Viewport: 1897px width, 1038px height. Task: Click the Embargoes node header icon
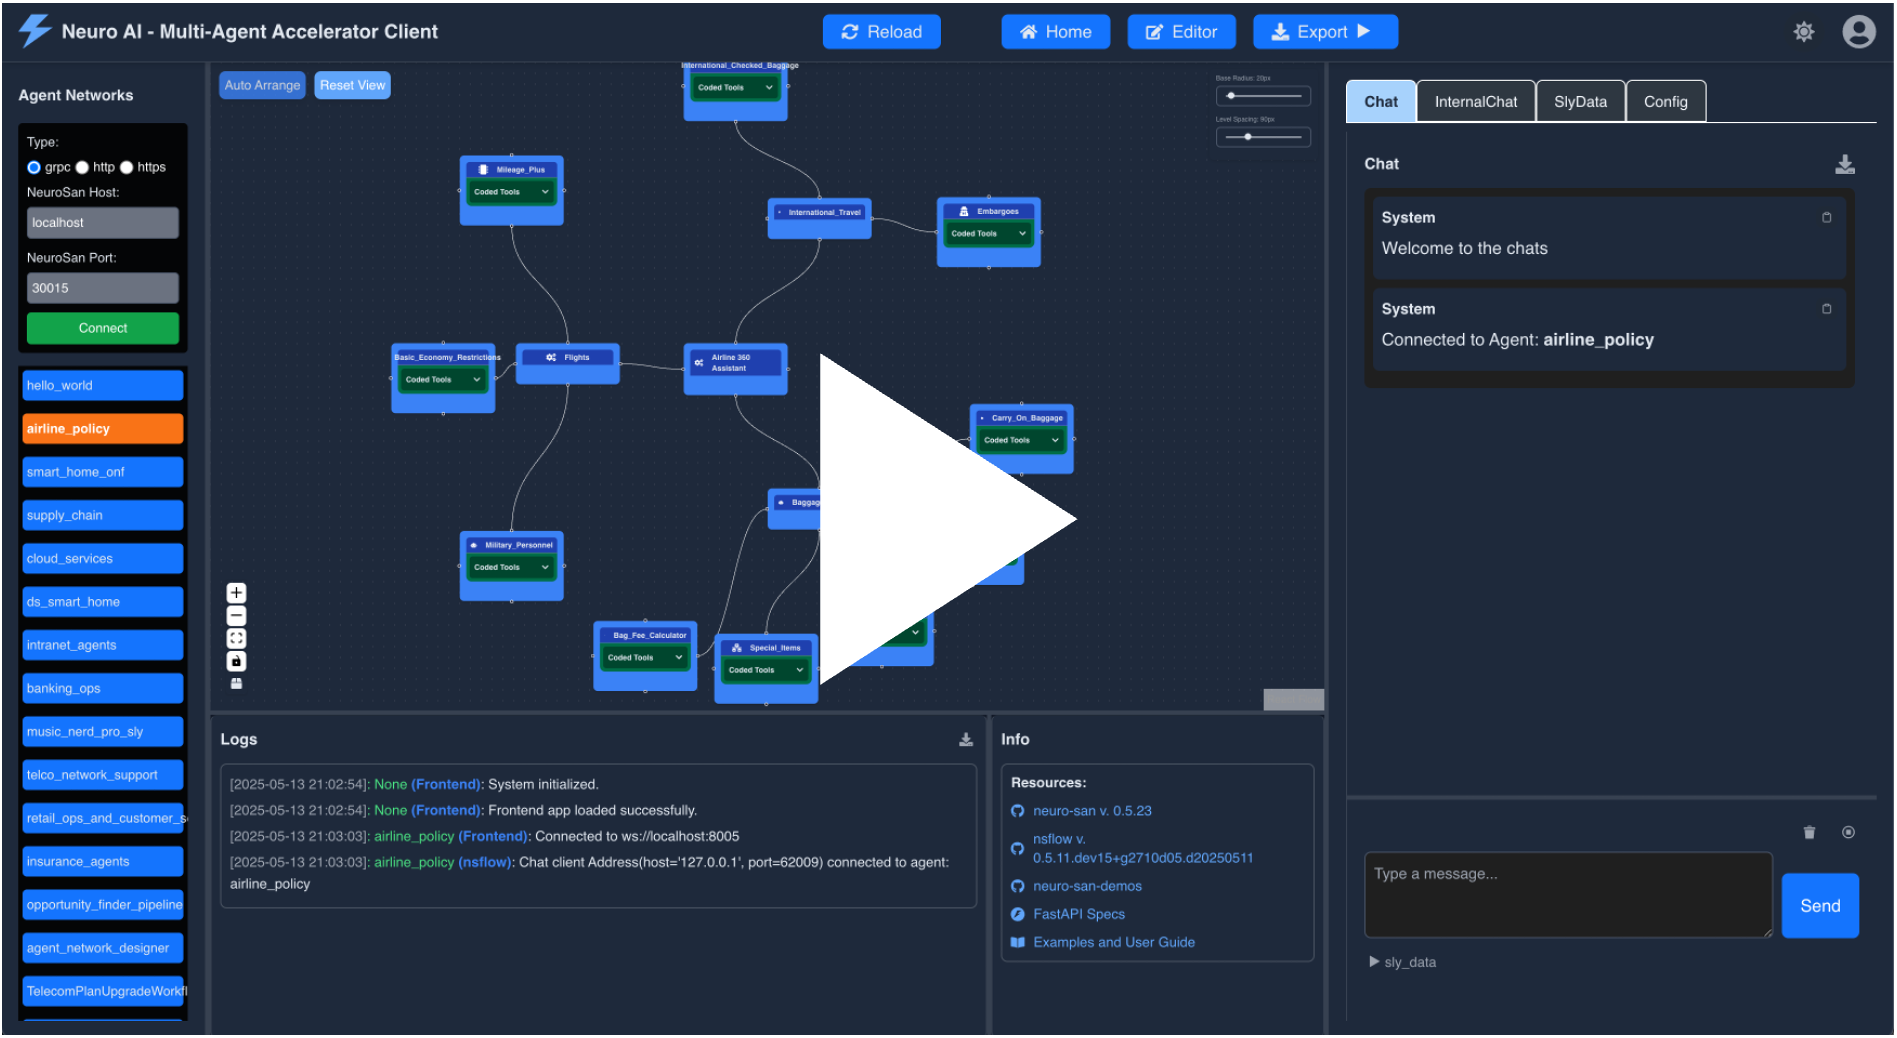[964, 211]
